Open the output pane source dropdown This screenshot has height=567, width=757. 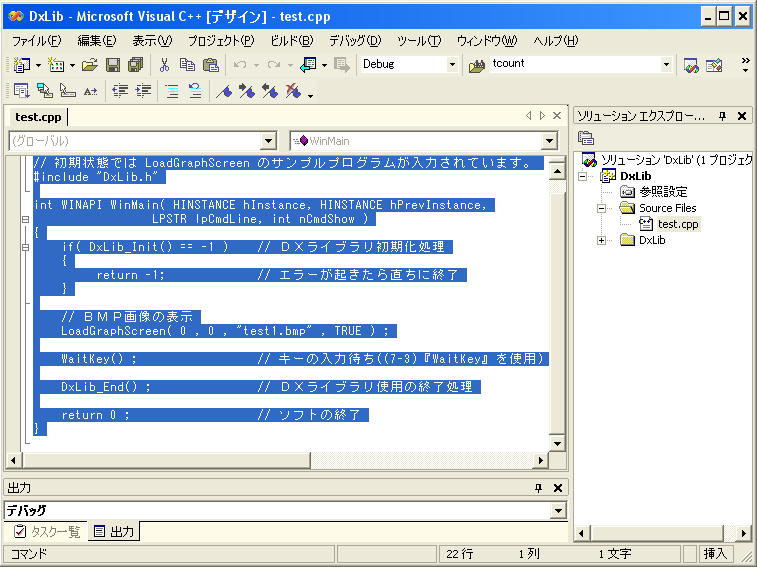(x=558, y=510)
